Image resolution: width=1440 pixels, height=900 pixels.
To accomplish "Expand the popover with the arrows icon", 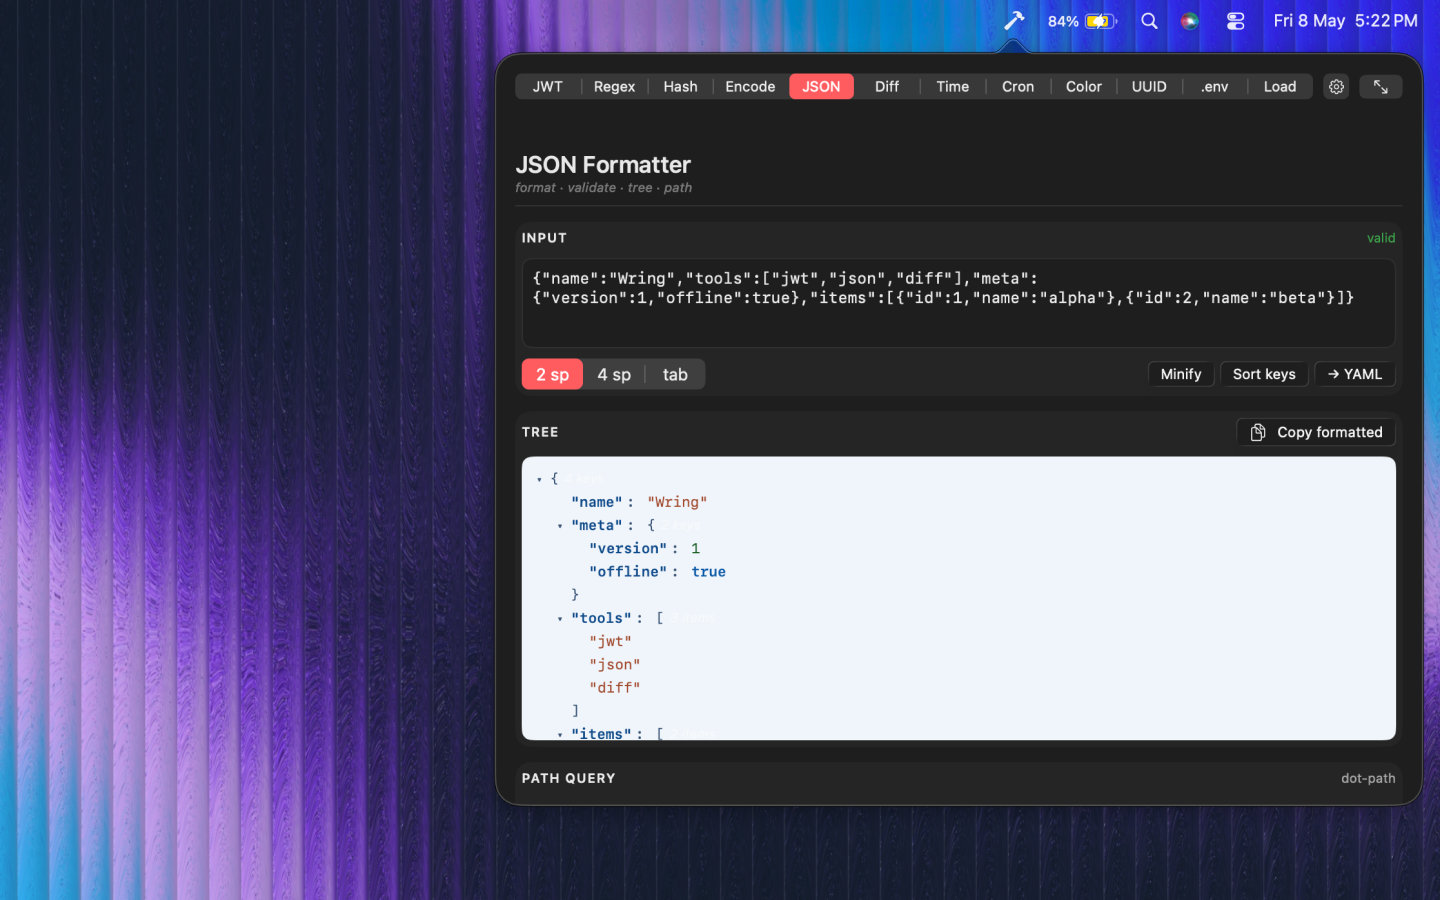I will click(x=1381, y=87).
